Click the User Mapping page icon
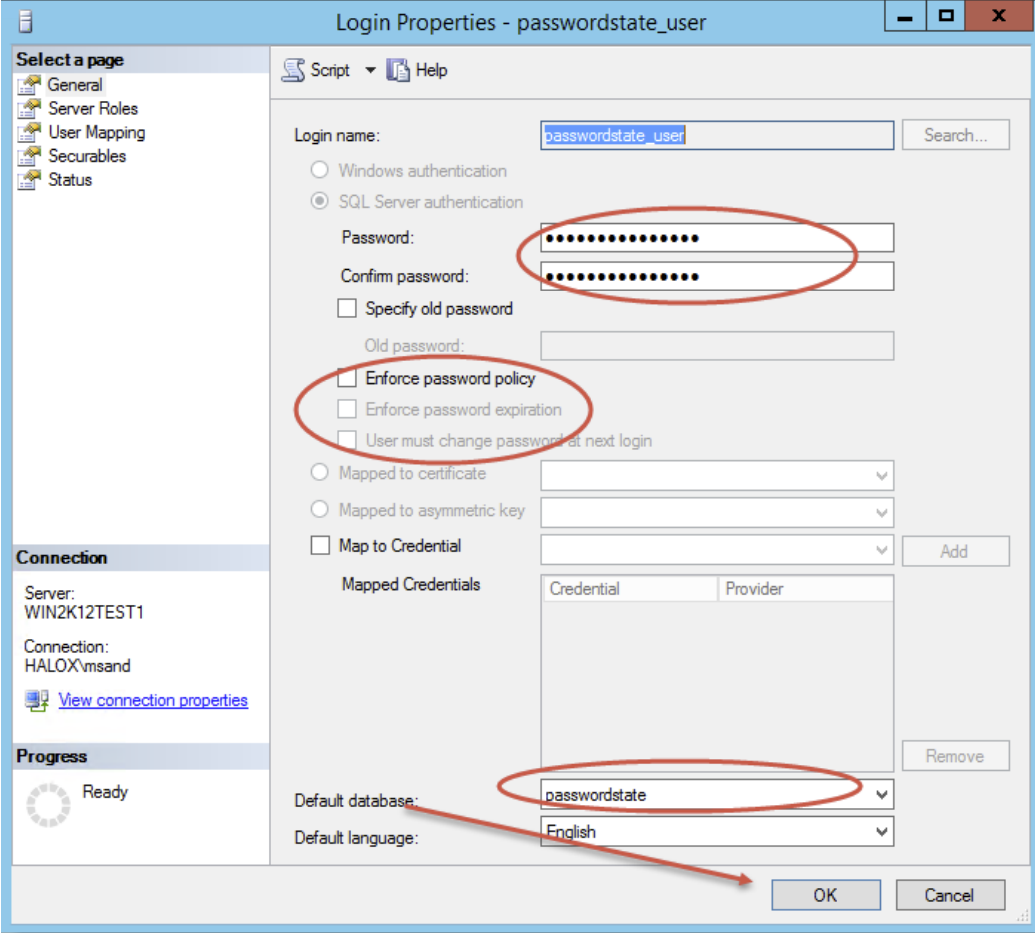Image resolution: width=1035 pixels, height=933 pixels. click(x=29, y=133)
